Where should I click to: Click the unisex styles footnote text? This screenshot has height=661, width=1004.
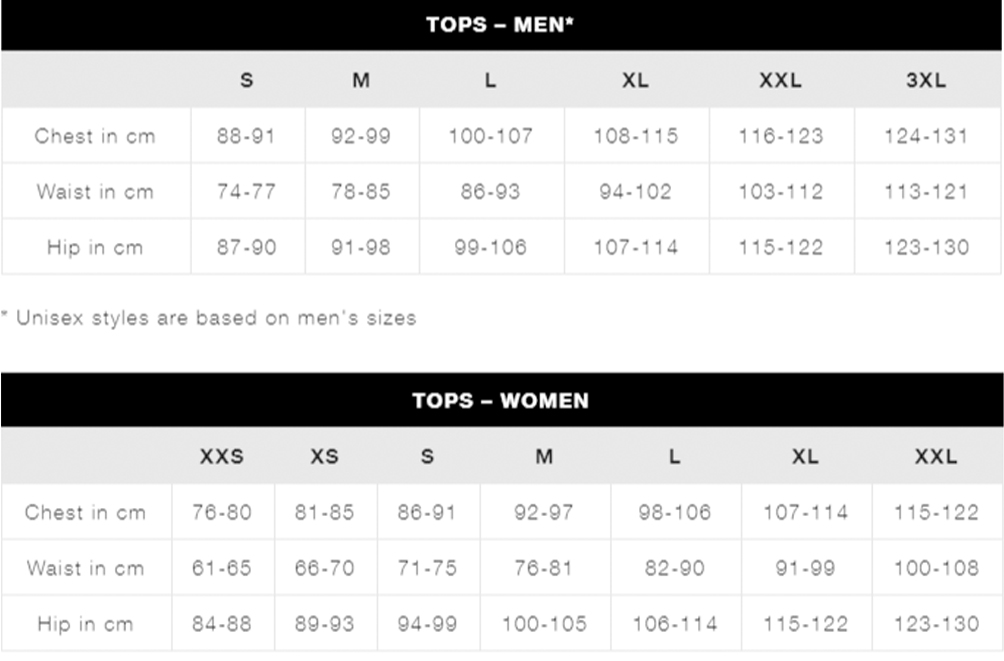209,318
